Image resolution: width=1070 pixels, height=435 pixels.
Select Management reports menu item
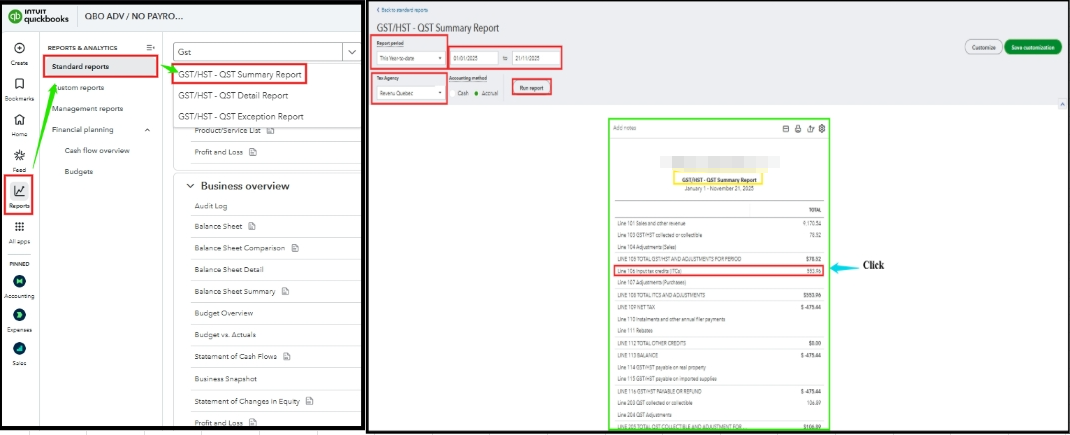(87, 109)
